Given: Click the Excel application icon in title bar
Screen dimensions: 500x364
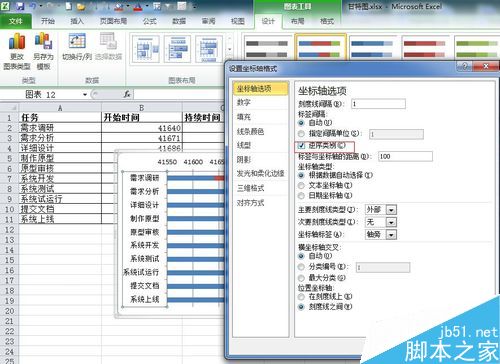Looking at the screenshot, I should [x=5, y=6].
